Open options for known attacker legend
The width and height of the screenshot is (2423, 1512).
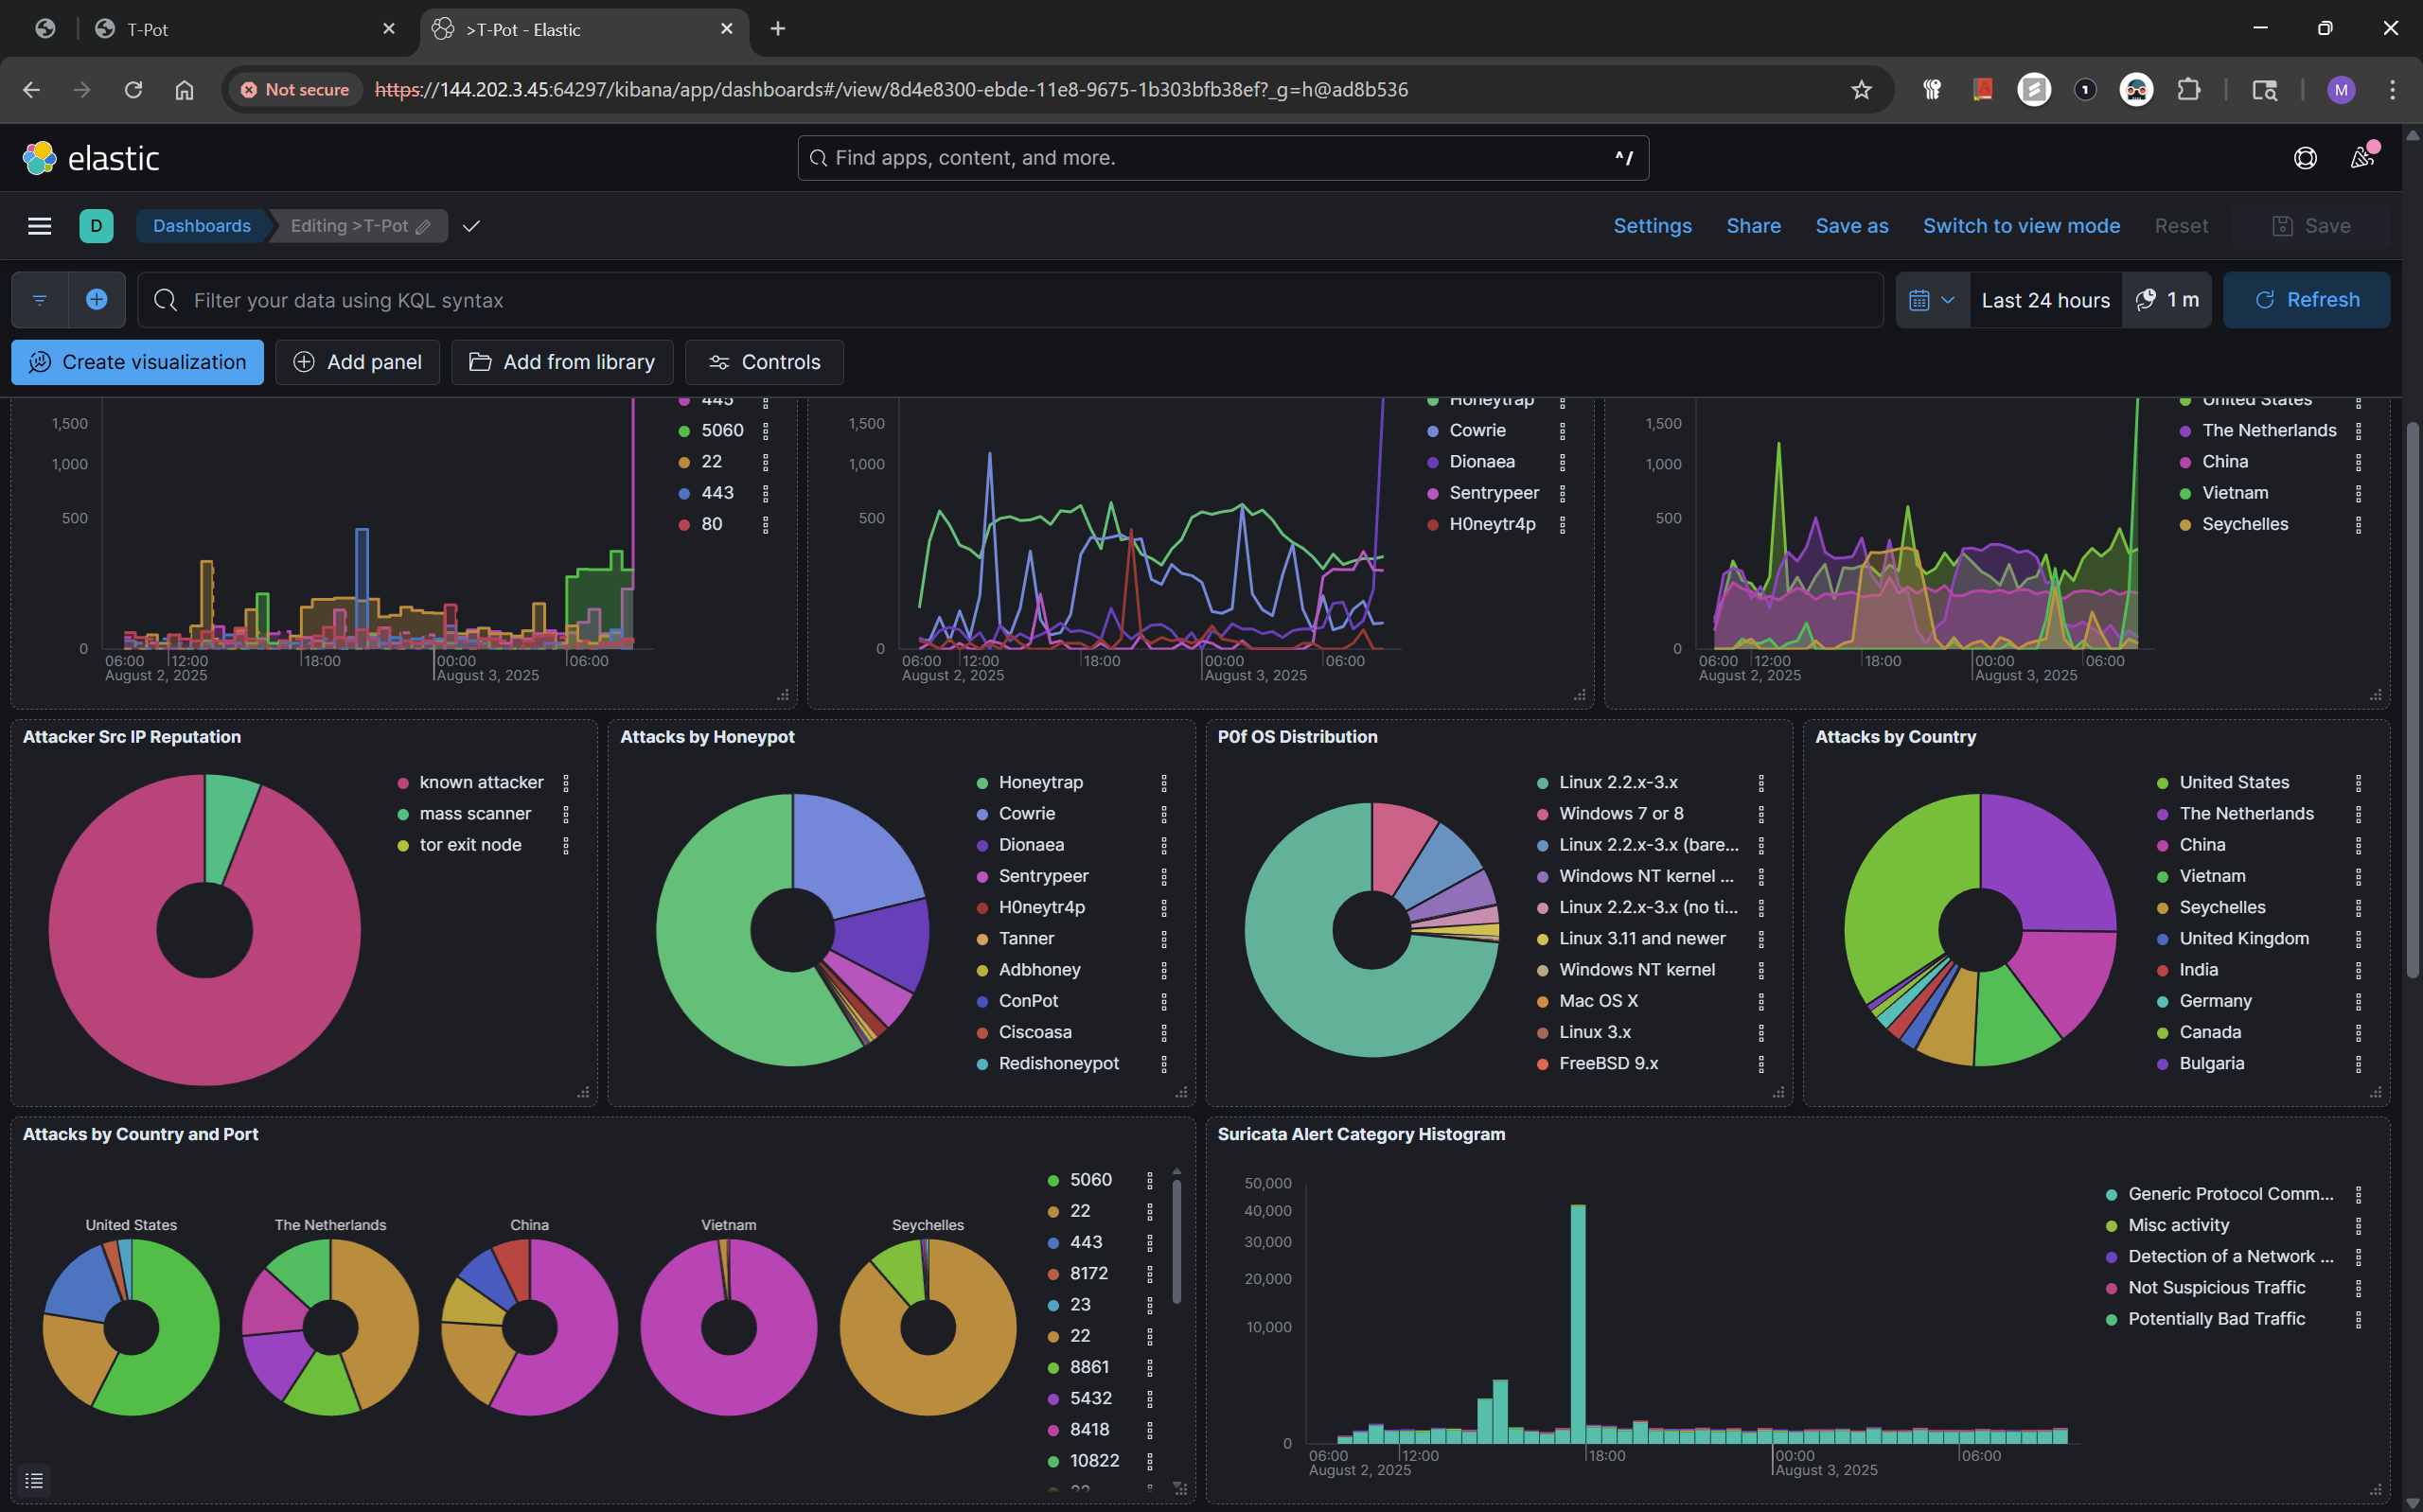pyautogui.click(x=566, y=783)
